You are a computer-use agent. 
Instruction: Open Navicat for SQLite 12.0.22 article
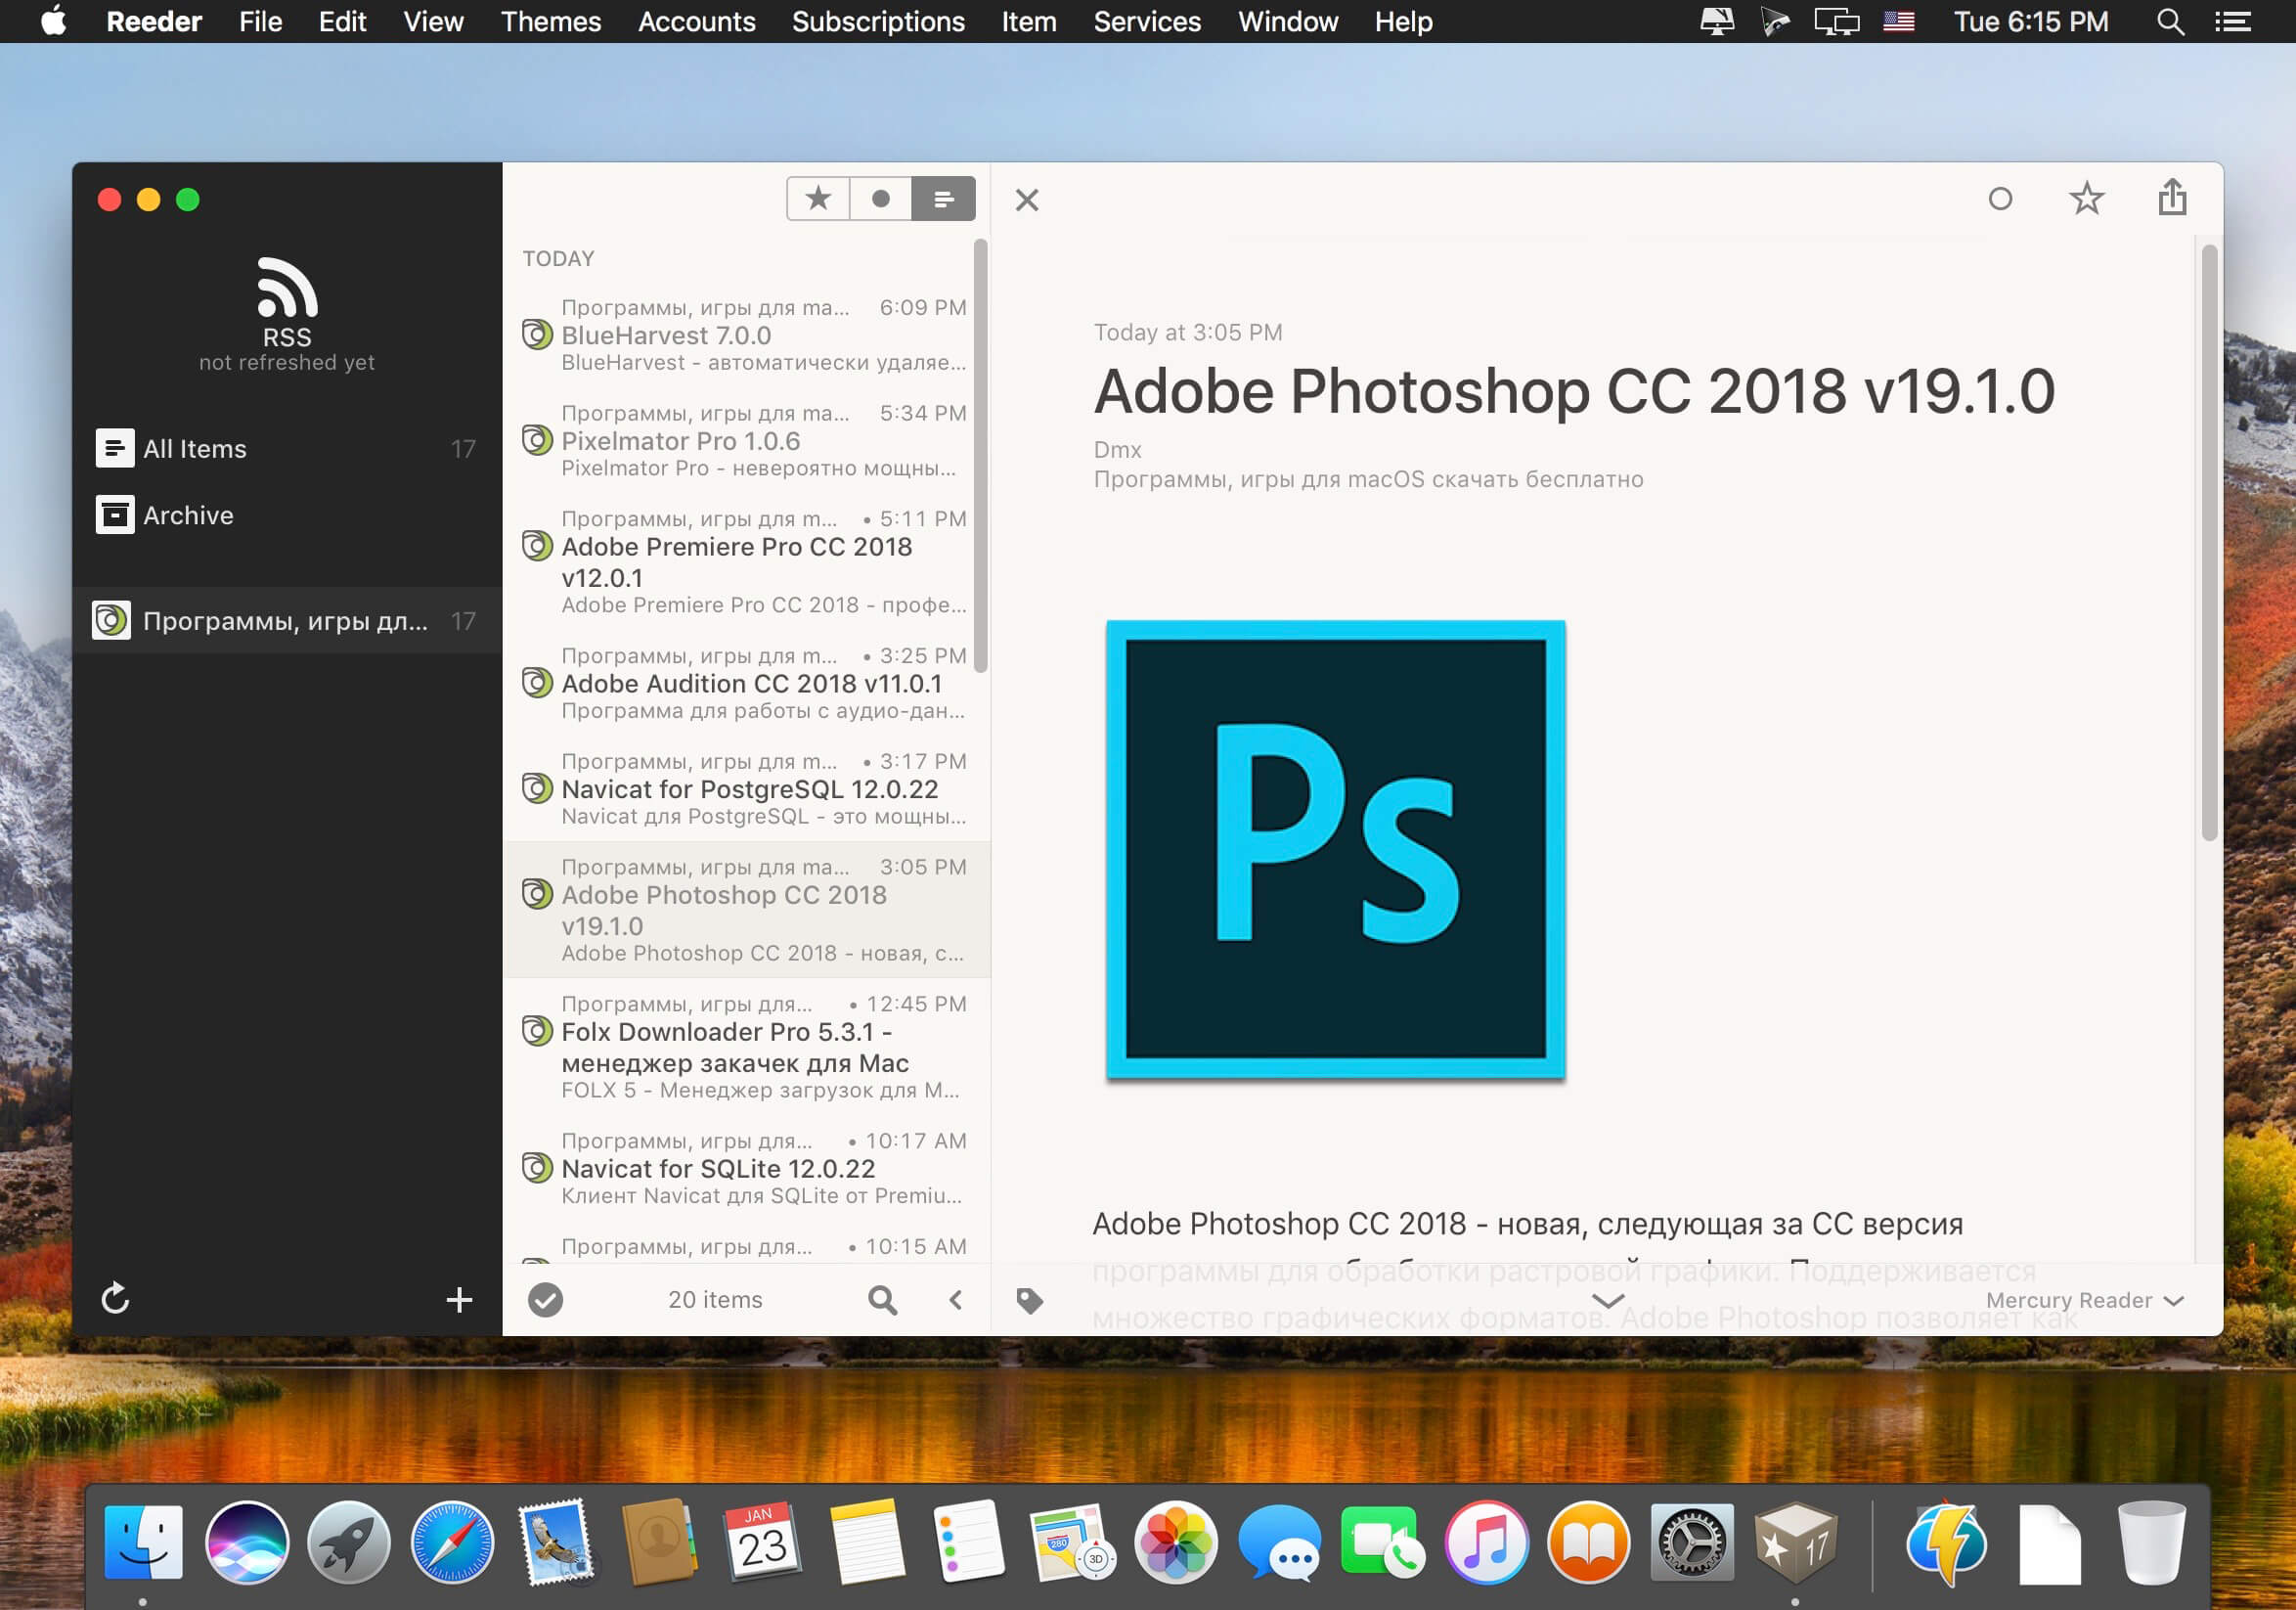(746, 1167)
